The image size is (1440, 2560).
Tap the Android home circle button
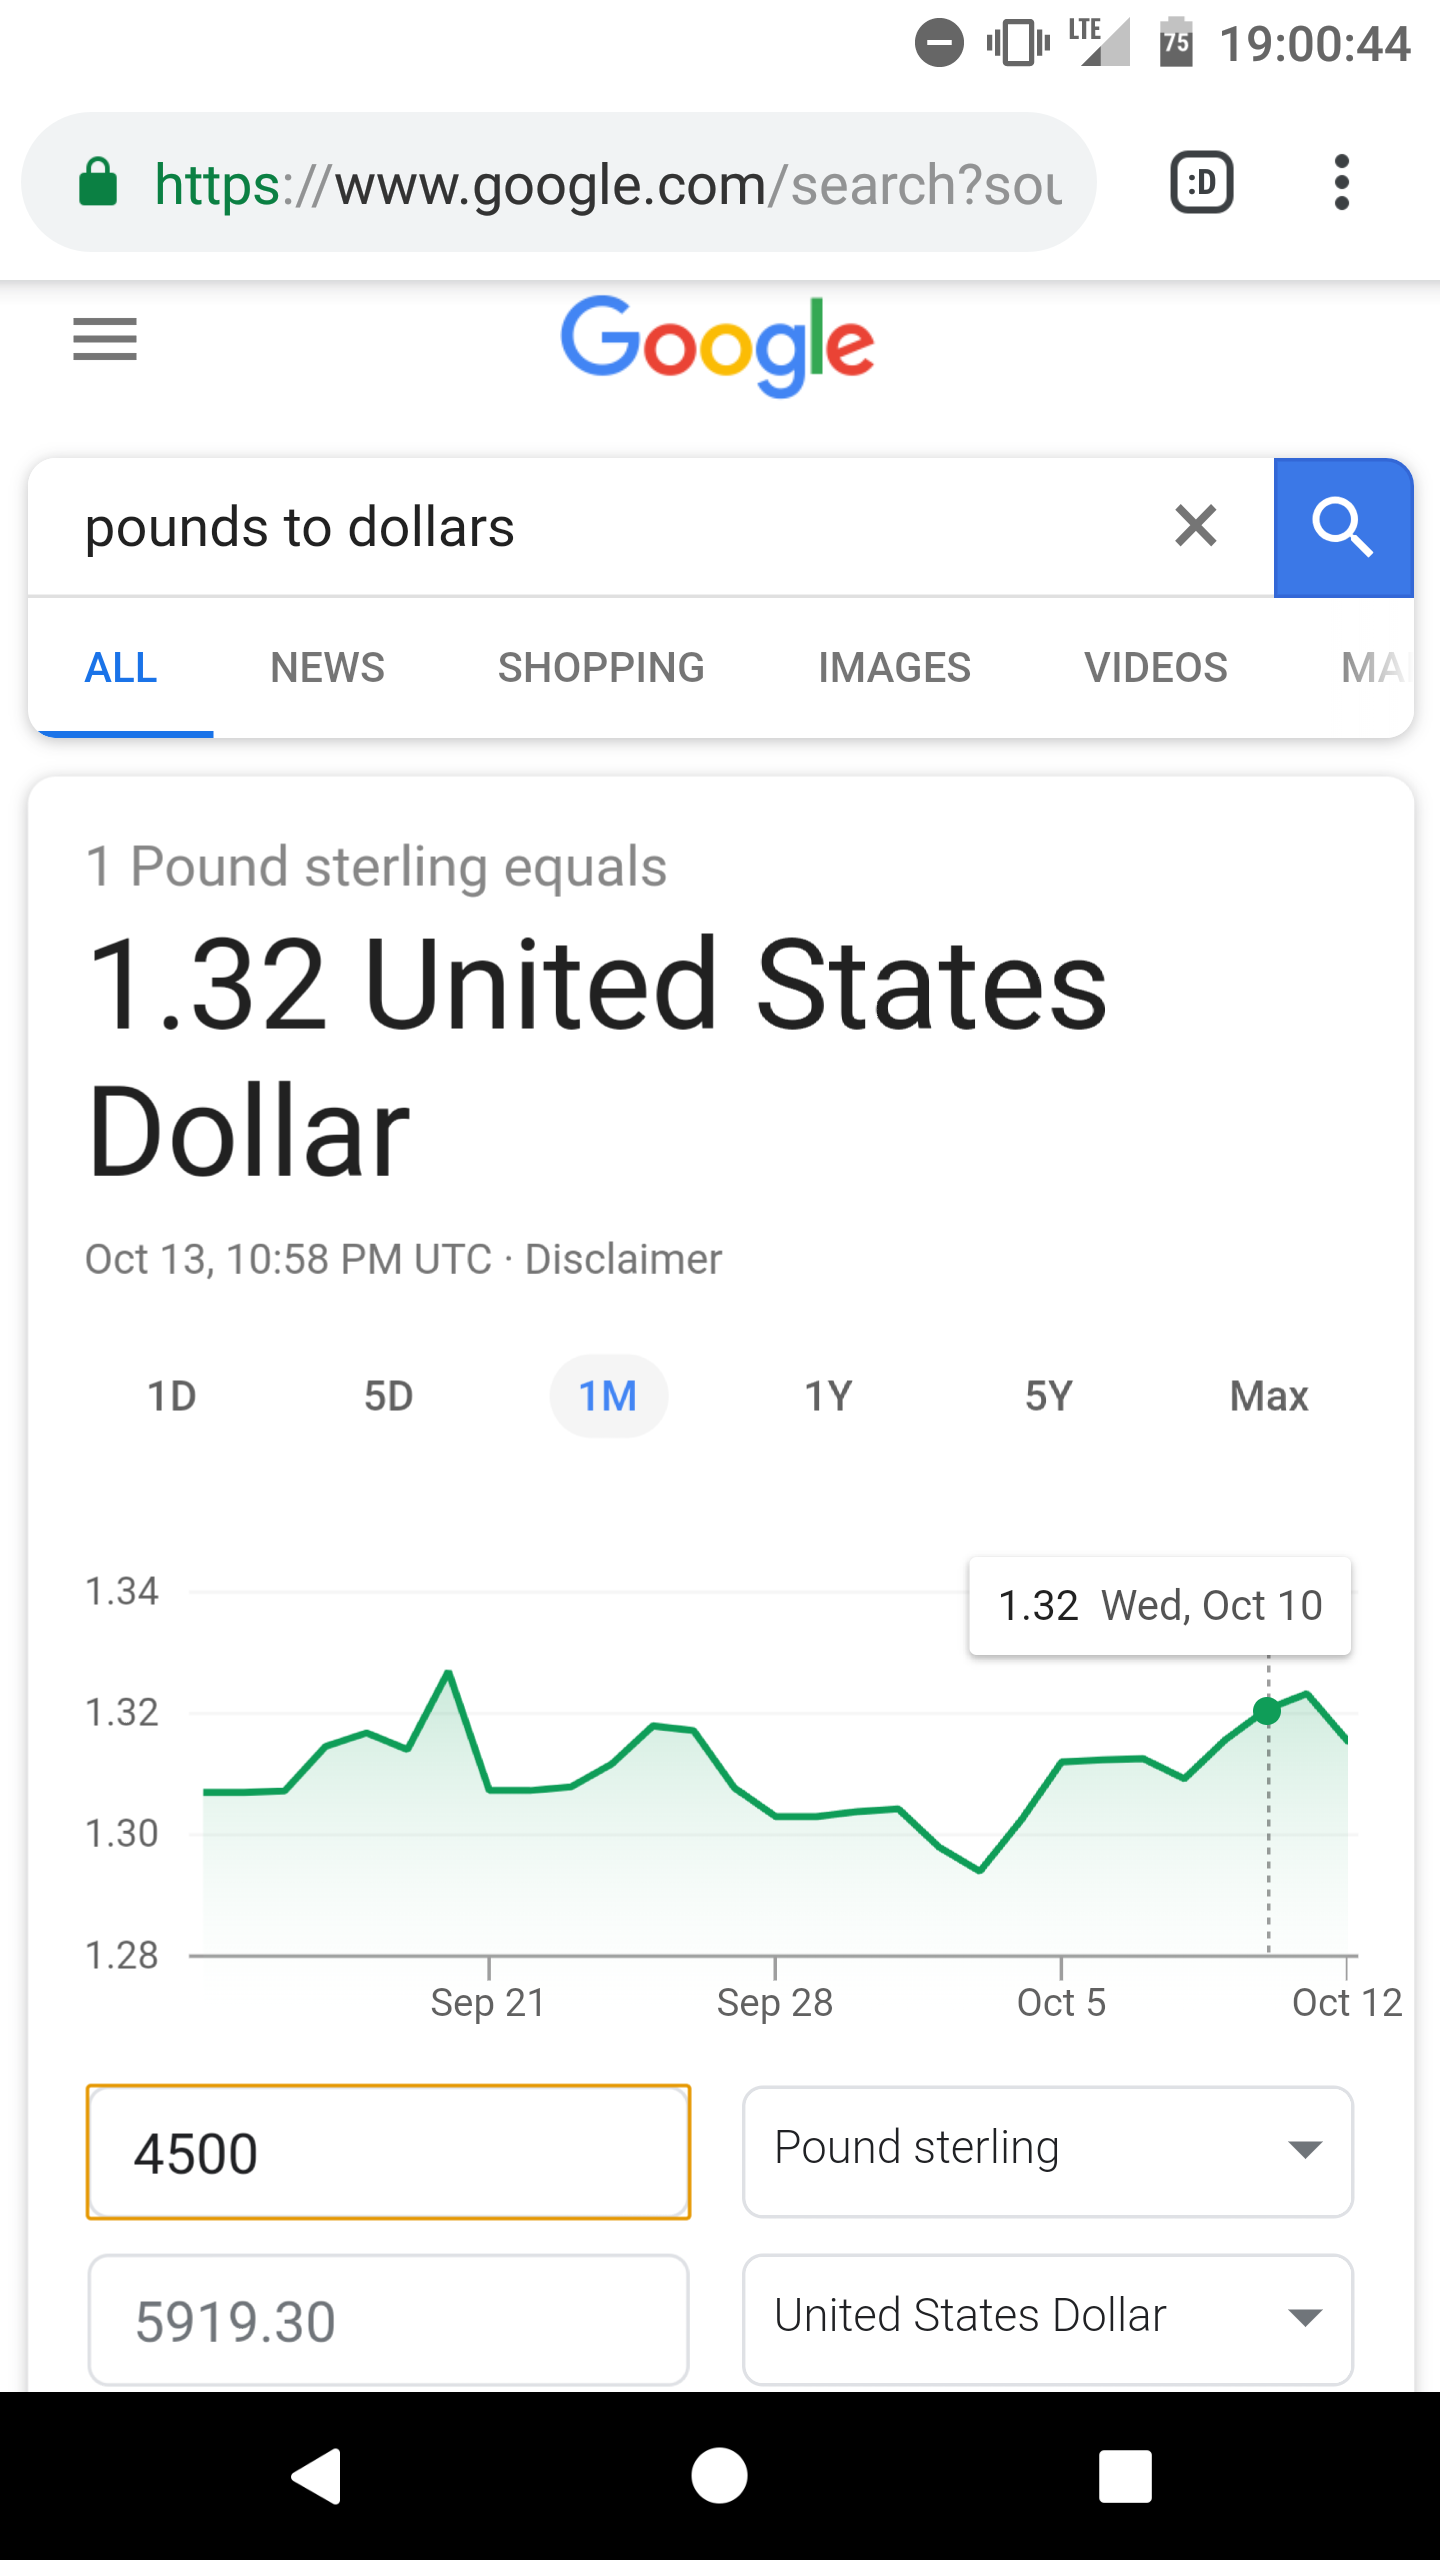719,2476
